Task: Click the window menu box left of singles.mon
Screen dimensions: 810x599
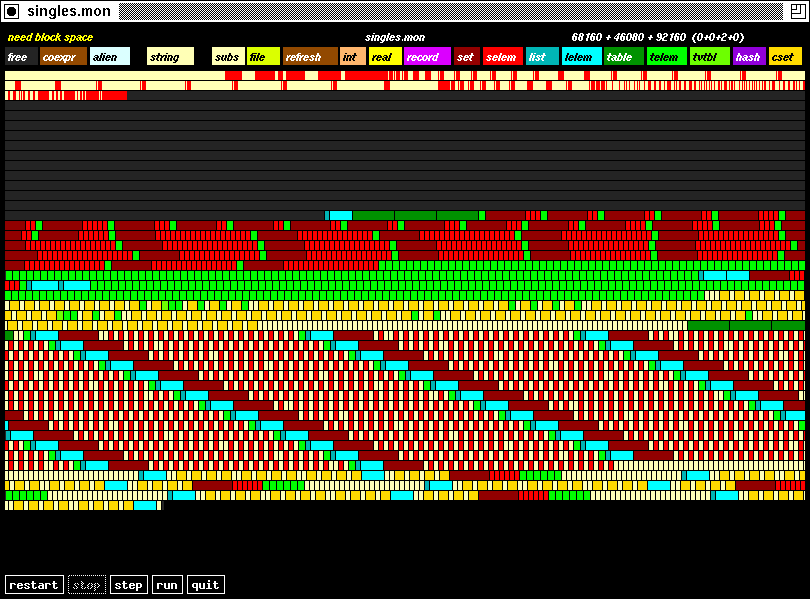Action: point(12,11)
